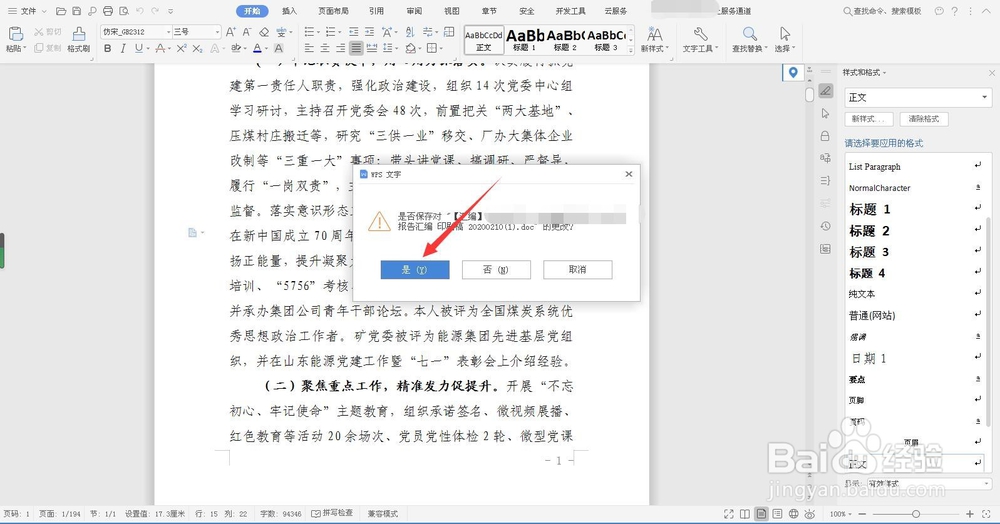The width and height of the screenshot is (1000, 524).
Task: Click 是(Y) to save changes
Action: pos(415,270)
